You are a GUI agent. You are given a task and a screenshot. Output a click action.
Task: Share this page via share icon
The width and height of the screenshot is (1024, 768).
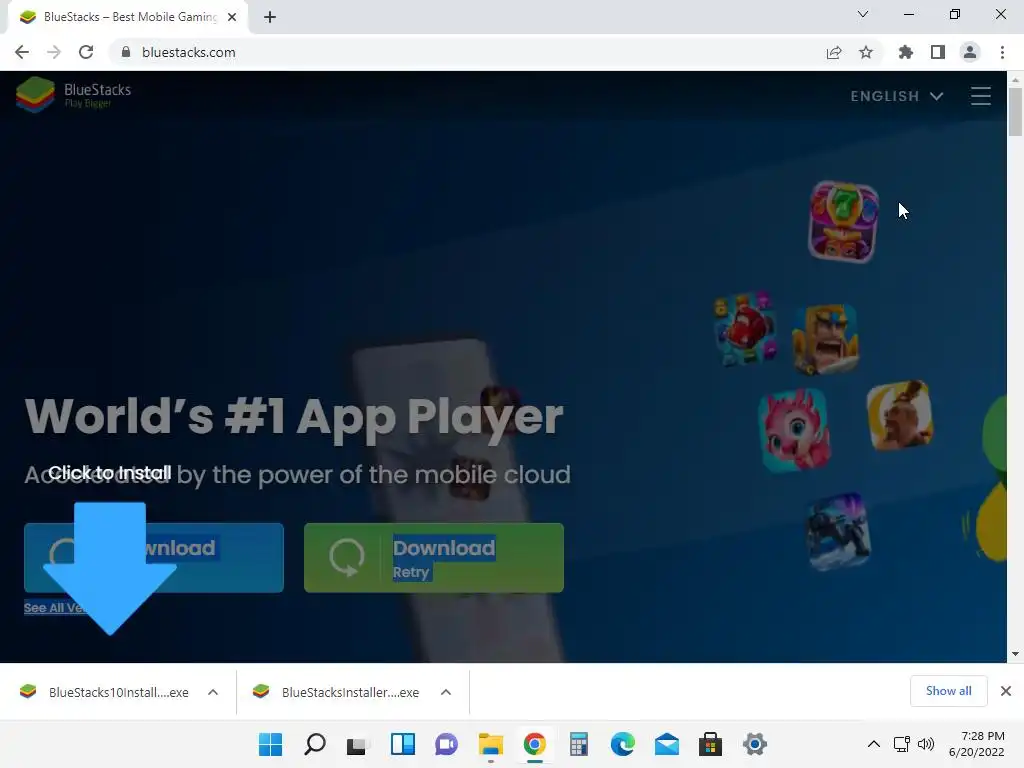point(834,52)
